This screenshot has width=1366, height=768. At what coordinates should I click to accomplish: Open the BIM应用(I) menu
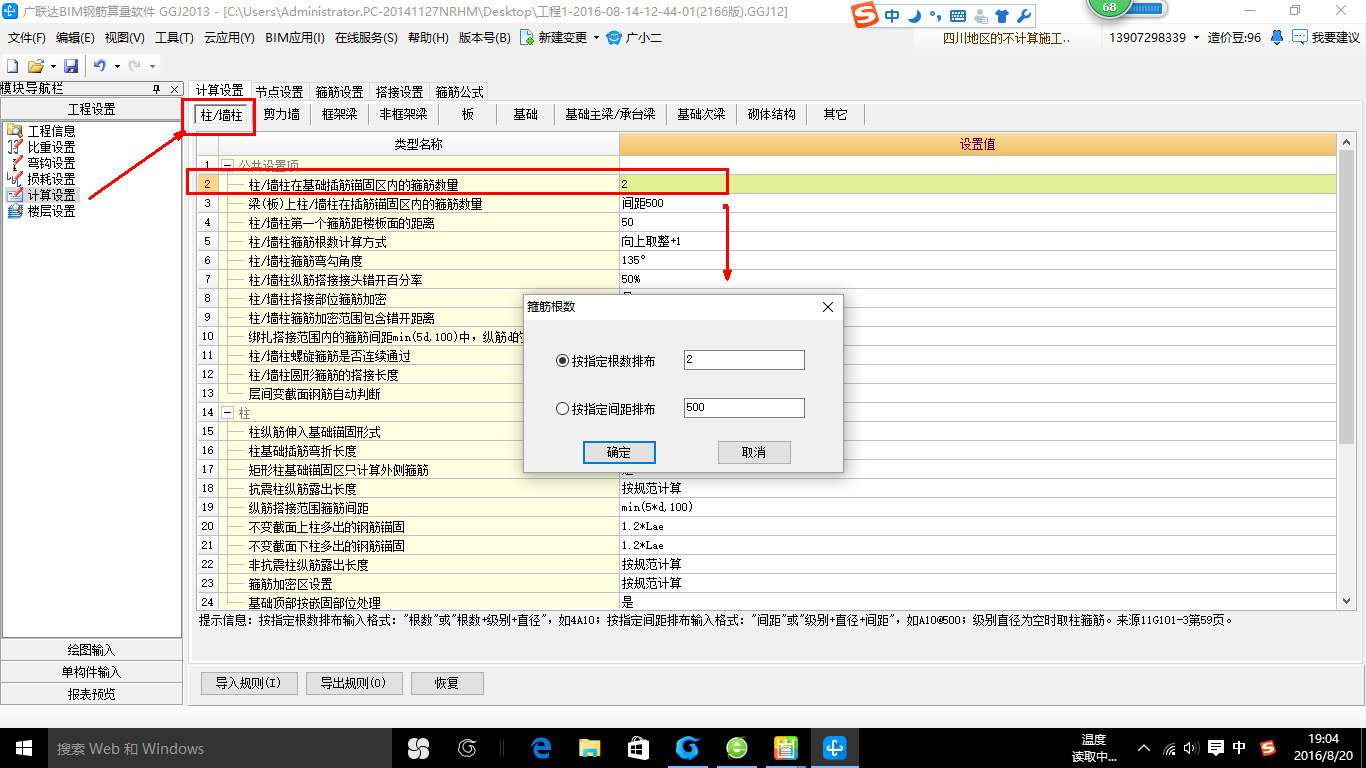(x=295, y=38)
